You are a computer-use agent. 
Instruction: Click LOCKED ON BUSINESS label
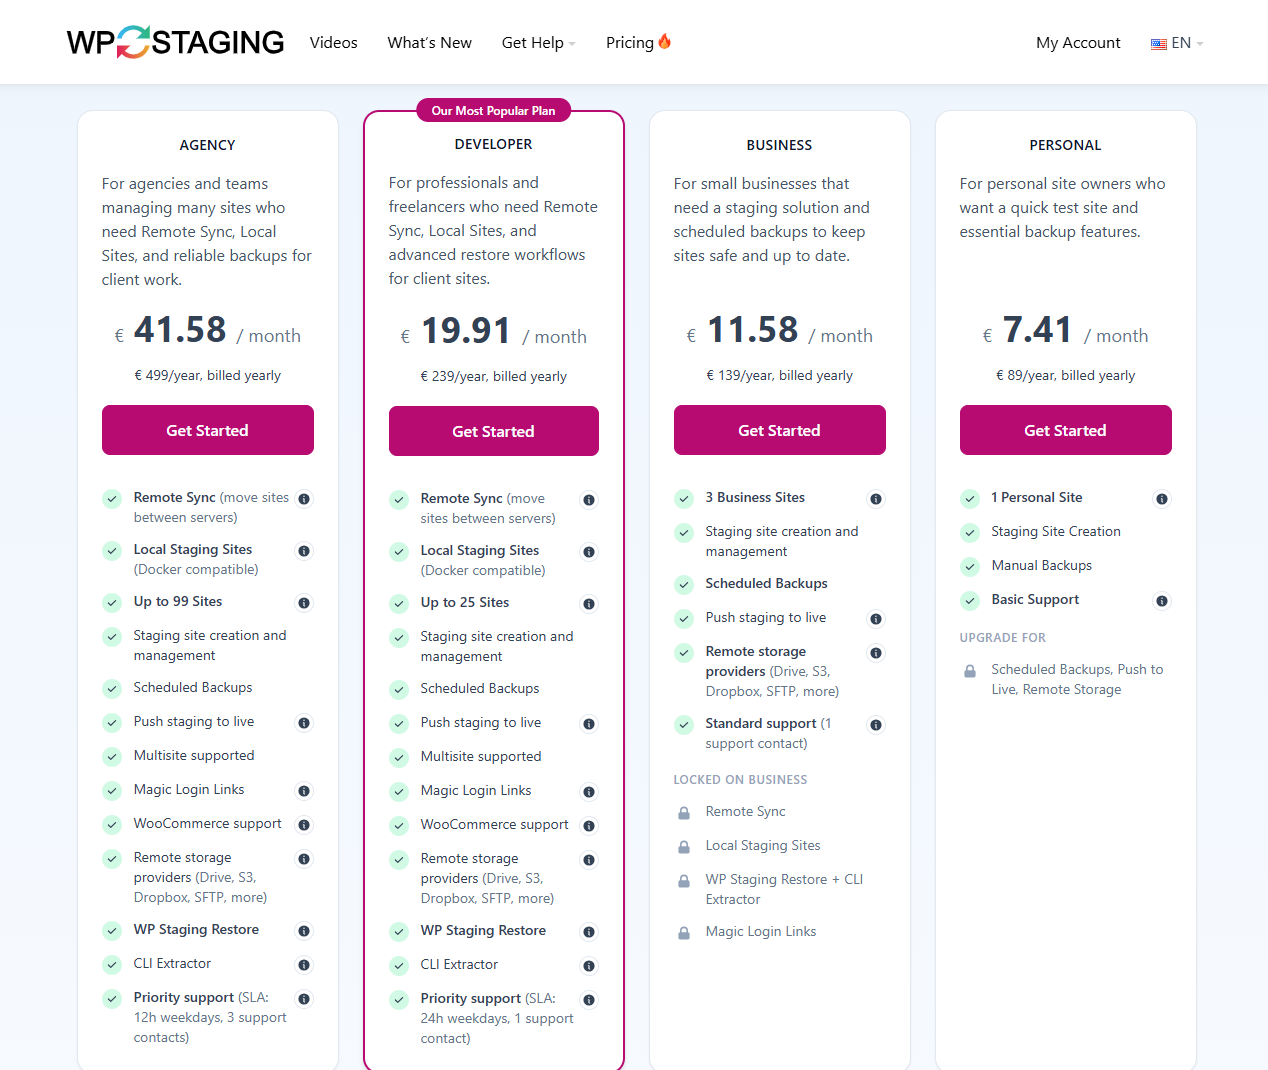pos(740,780)
